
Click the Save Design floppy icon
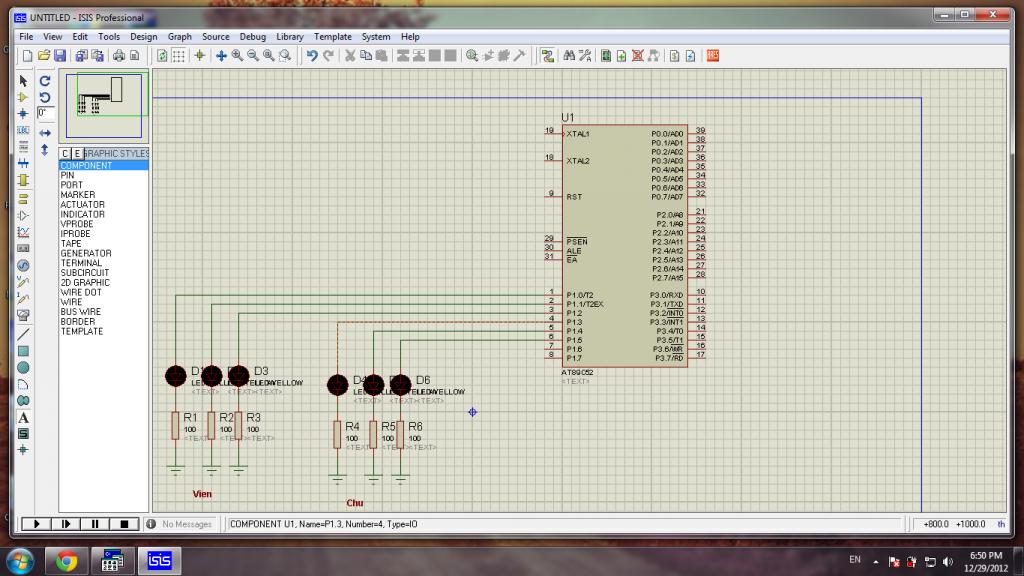[x=60, y=56]
